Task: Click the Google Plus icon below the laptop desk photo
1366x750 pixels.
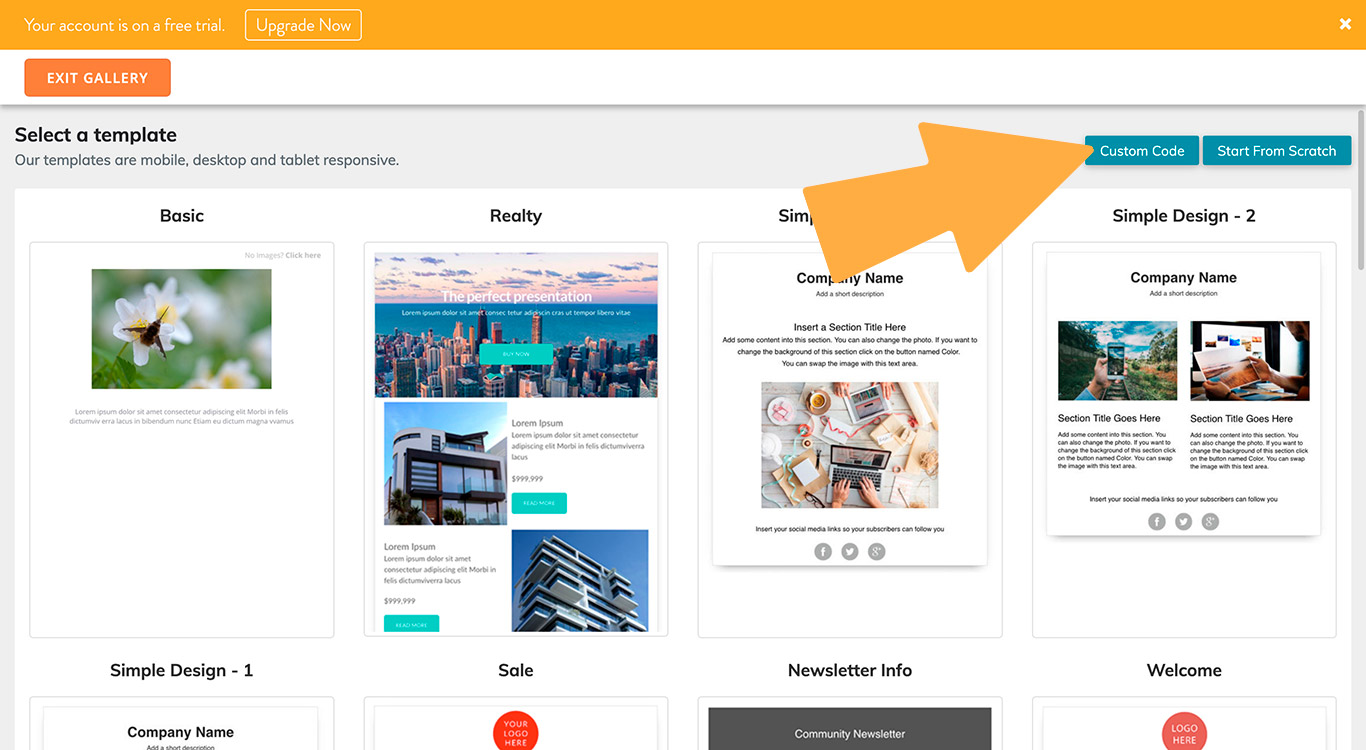Action: pyautogui.click(x=877, y=551)
